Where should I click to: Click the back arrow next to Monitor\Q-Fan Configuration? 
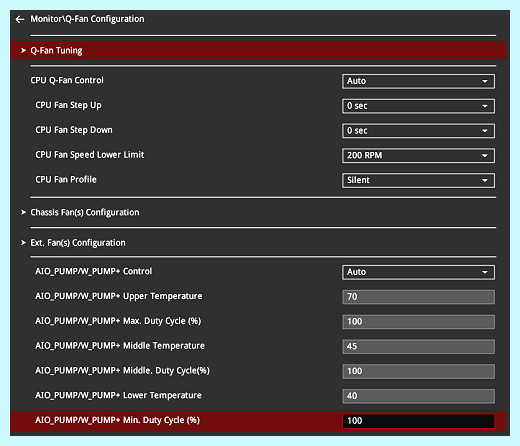coord(20,19)
